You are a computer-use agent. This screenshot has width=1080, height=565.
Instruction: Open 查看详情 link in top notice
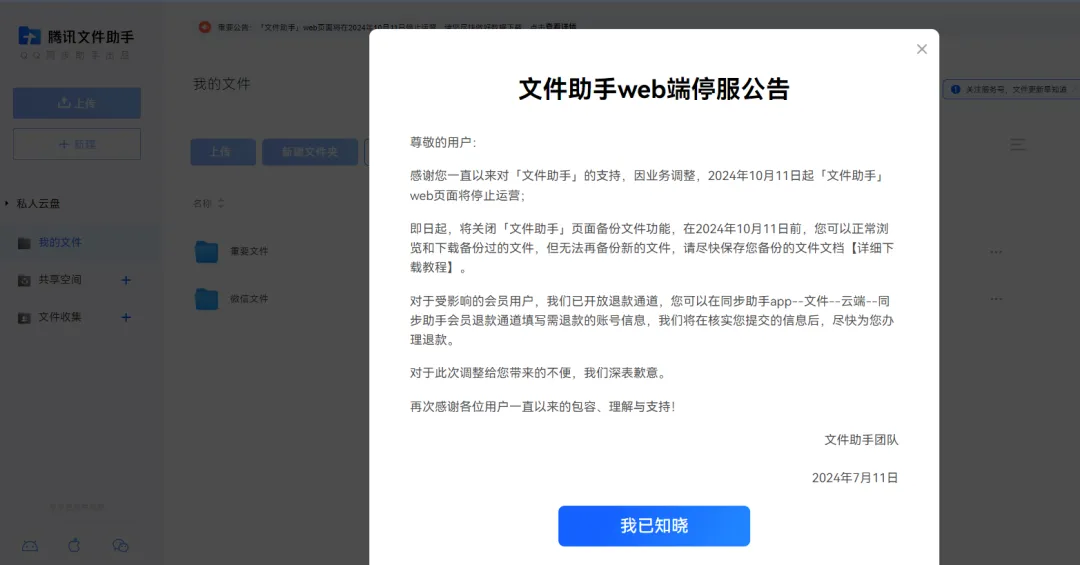(x=561, y=27)
